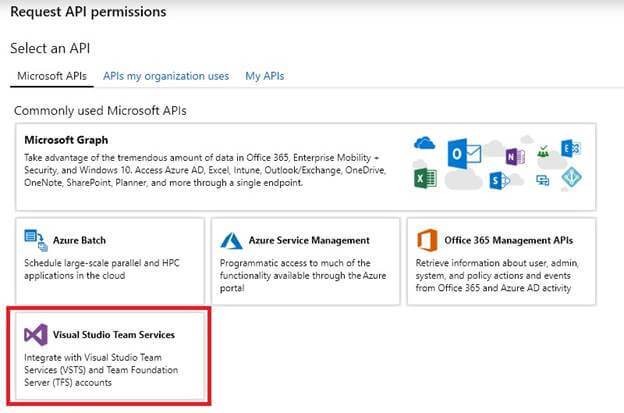Select the Microsoft Graph API card title
Screen dimensions: 624x413
point(66,140)
